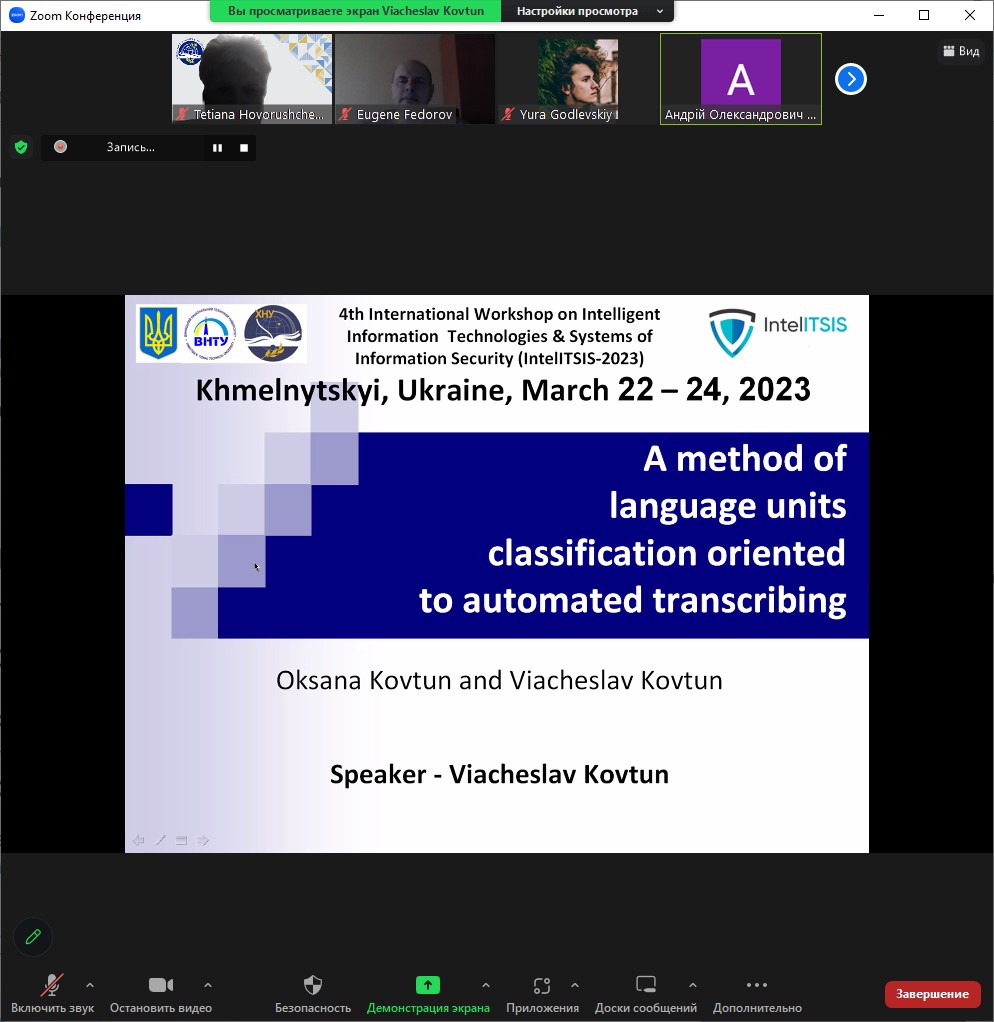Click the green Share Screen icon

click(428, 986)
